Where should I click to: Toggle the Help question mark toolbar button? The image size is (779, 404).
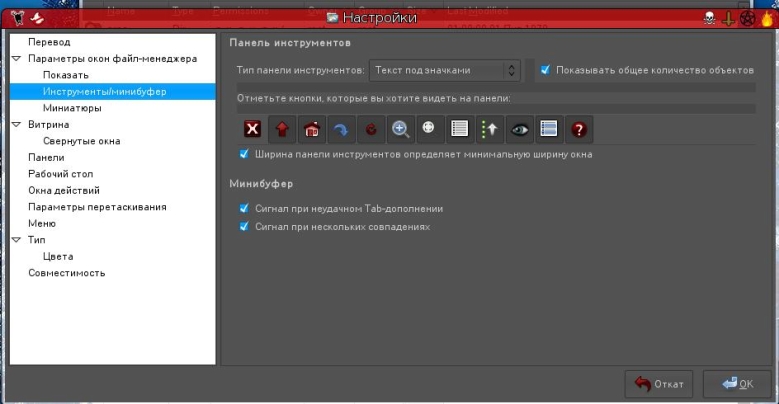coord(579,129)
